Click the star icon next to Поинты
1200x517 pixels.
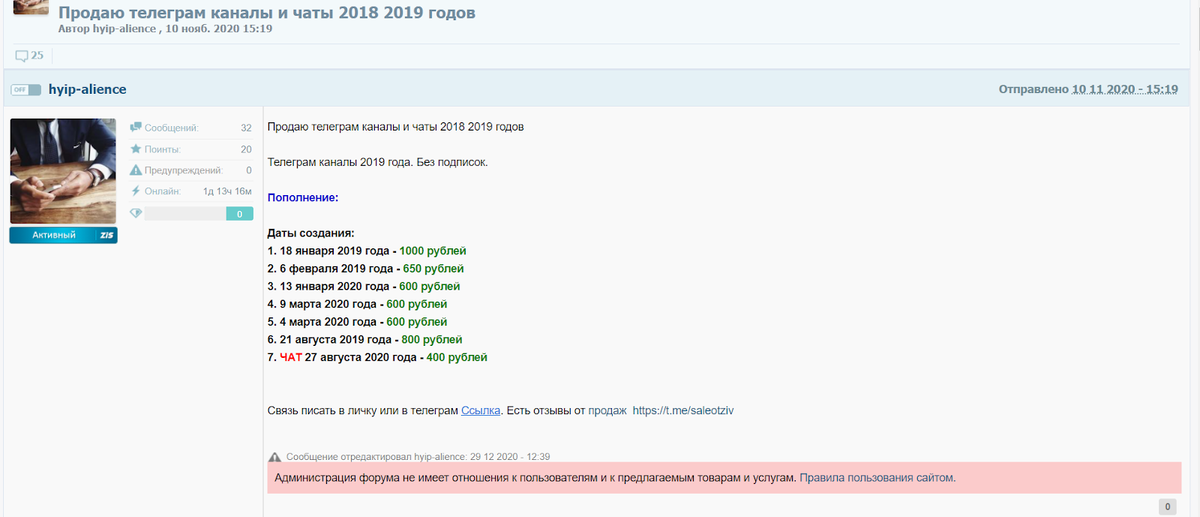pos(136,149)
